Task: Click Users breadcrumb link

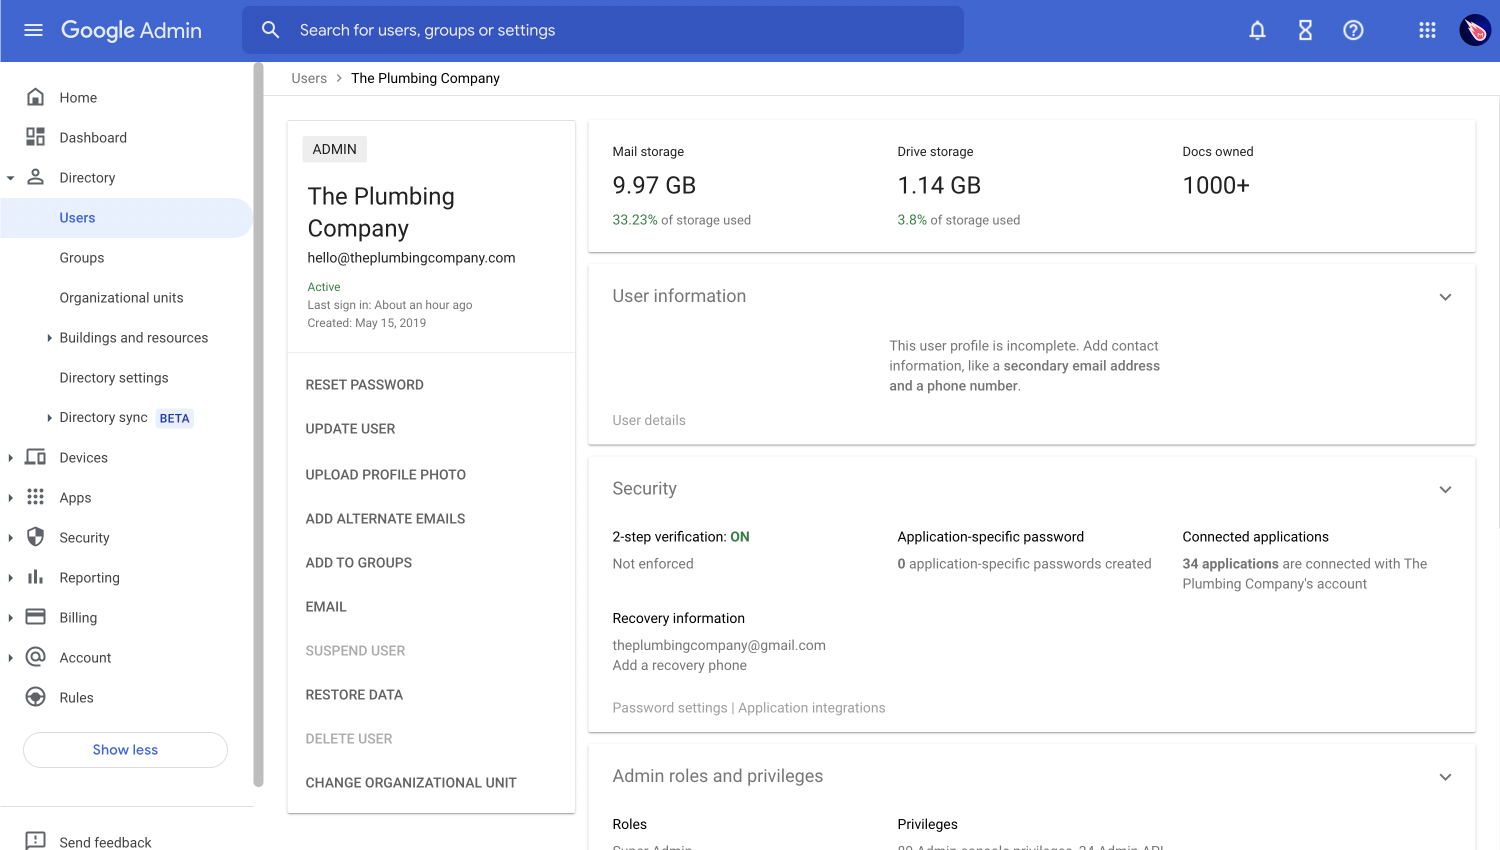Action: 309,78
